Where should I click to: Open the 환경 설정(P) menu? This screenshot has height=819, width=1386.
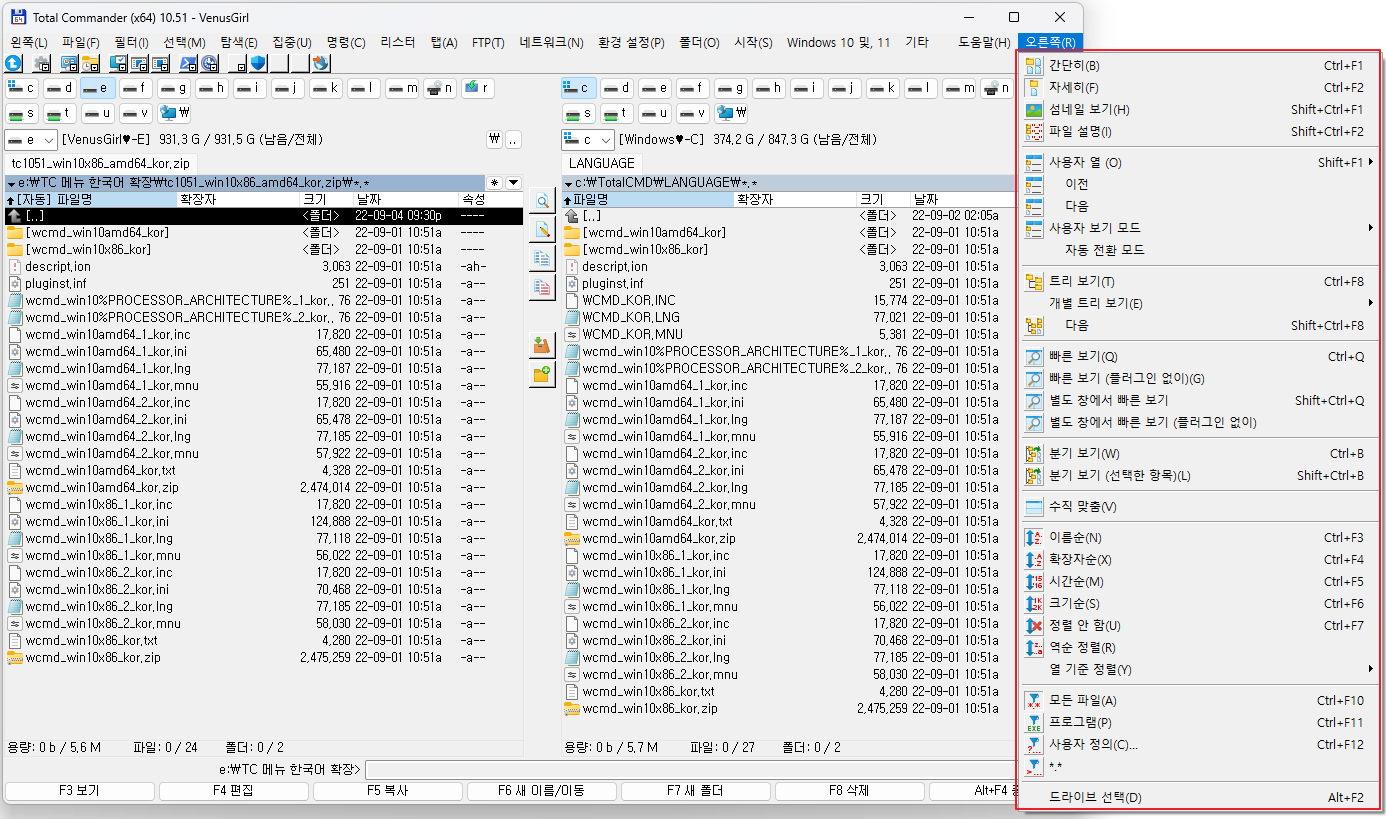tap(631, 43)
